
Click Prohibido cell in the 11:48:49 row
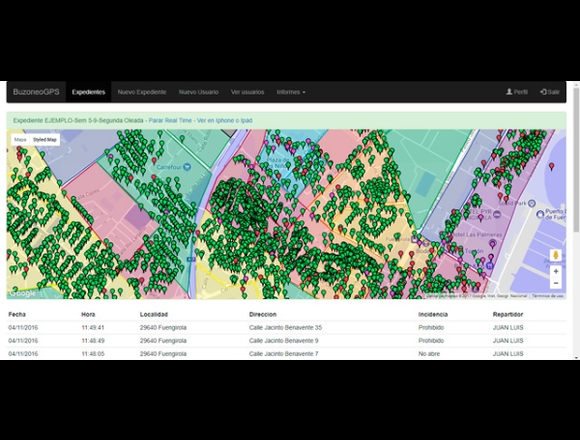tap(431, 341)
